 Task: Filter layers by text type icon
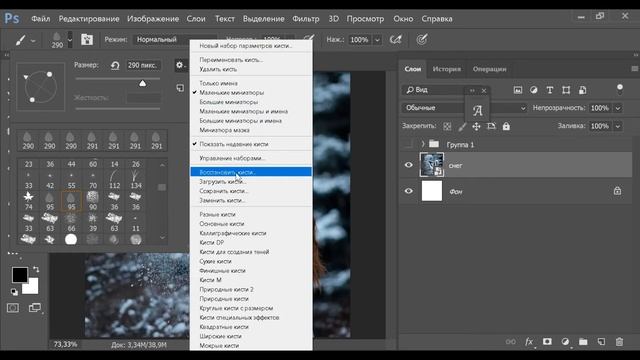[550, 90]
